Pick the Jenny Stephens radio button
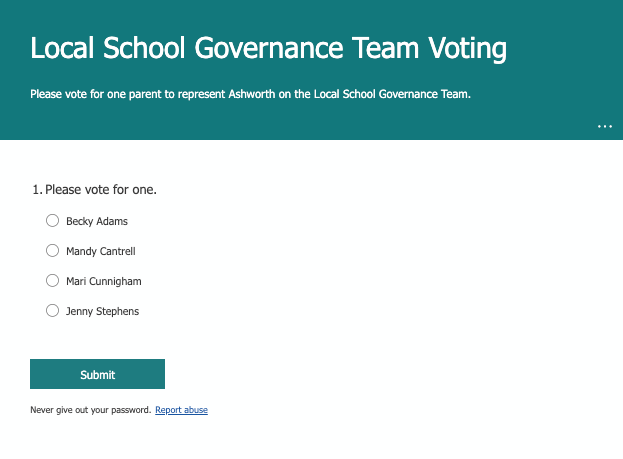Viewport: 623px width, 459px height. [53, 311]
